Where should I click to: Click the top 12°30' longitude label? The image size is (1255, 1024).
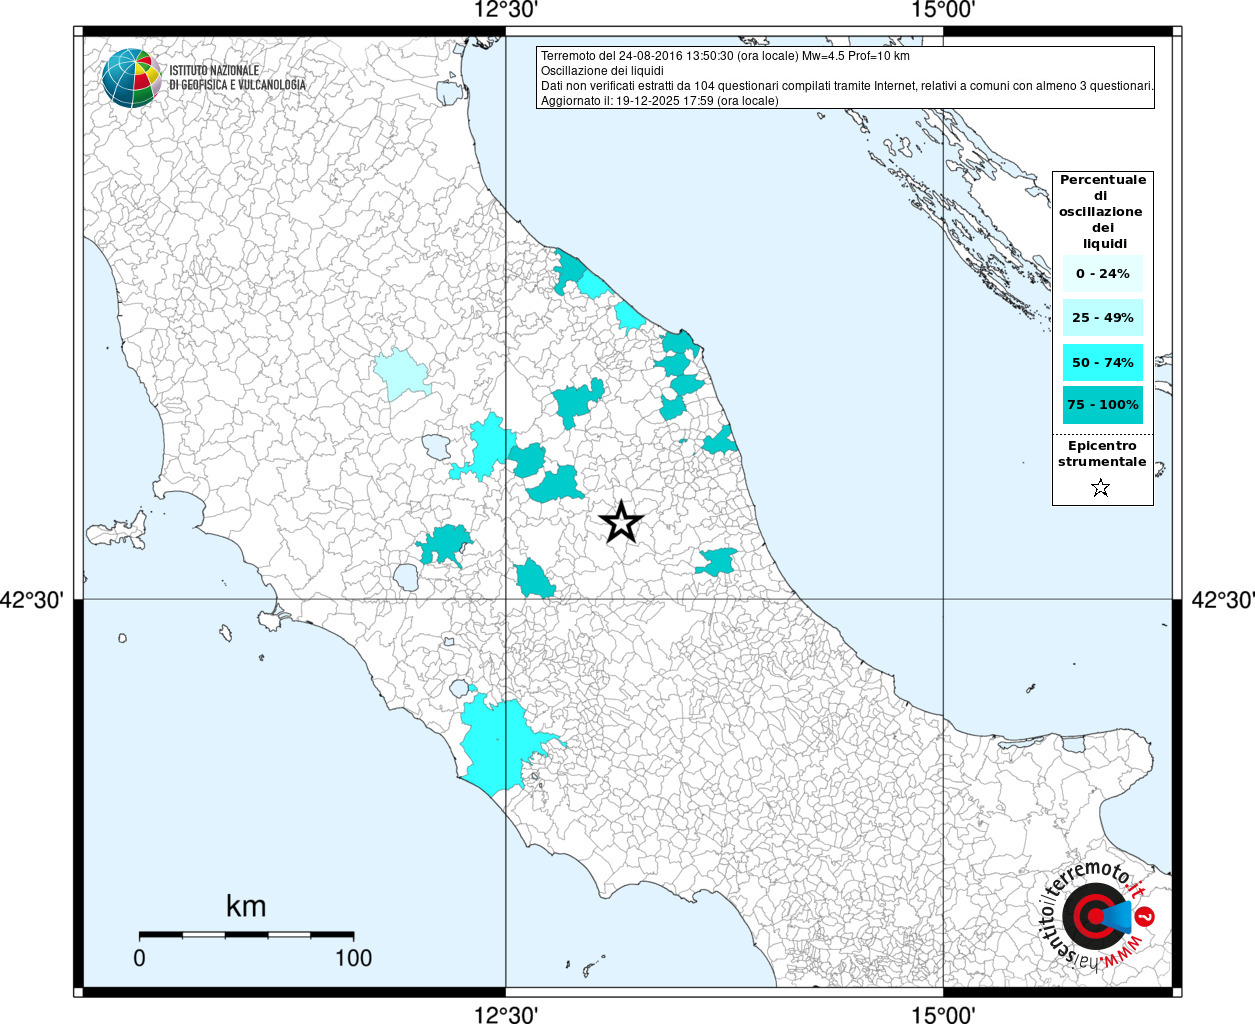pyautogui.click(x=506, y=11)
